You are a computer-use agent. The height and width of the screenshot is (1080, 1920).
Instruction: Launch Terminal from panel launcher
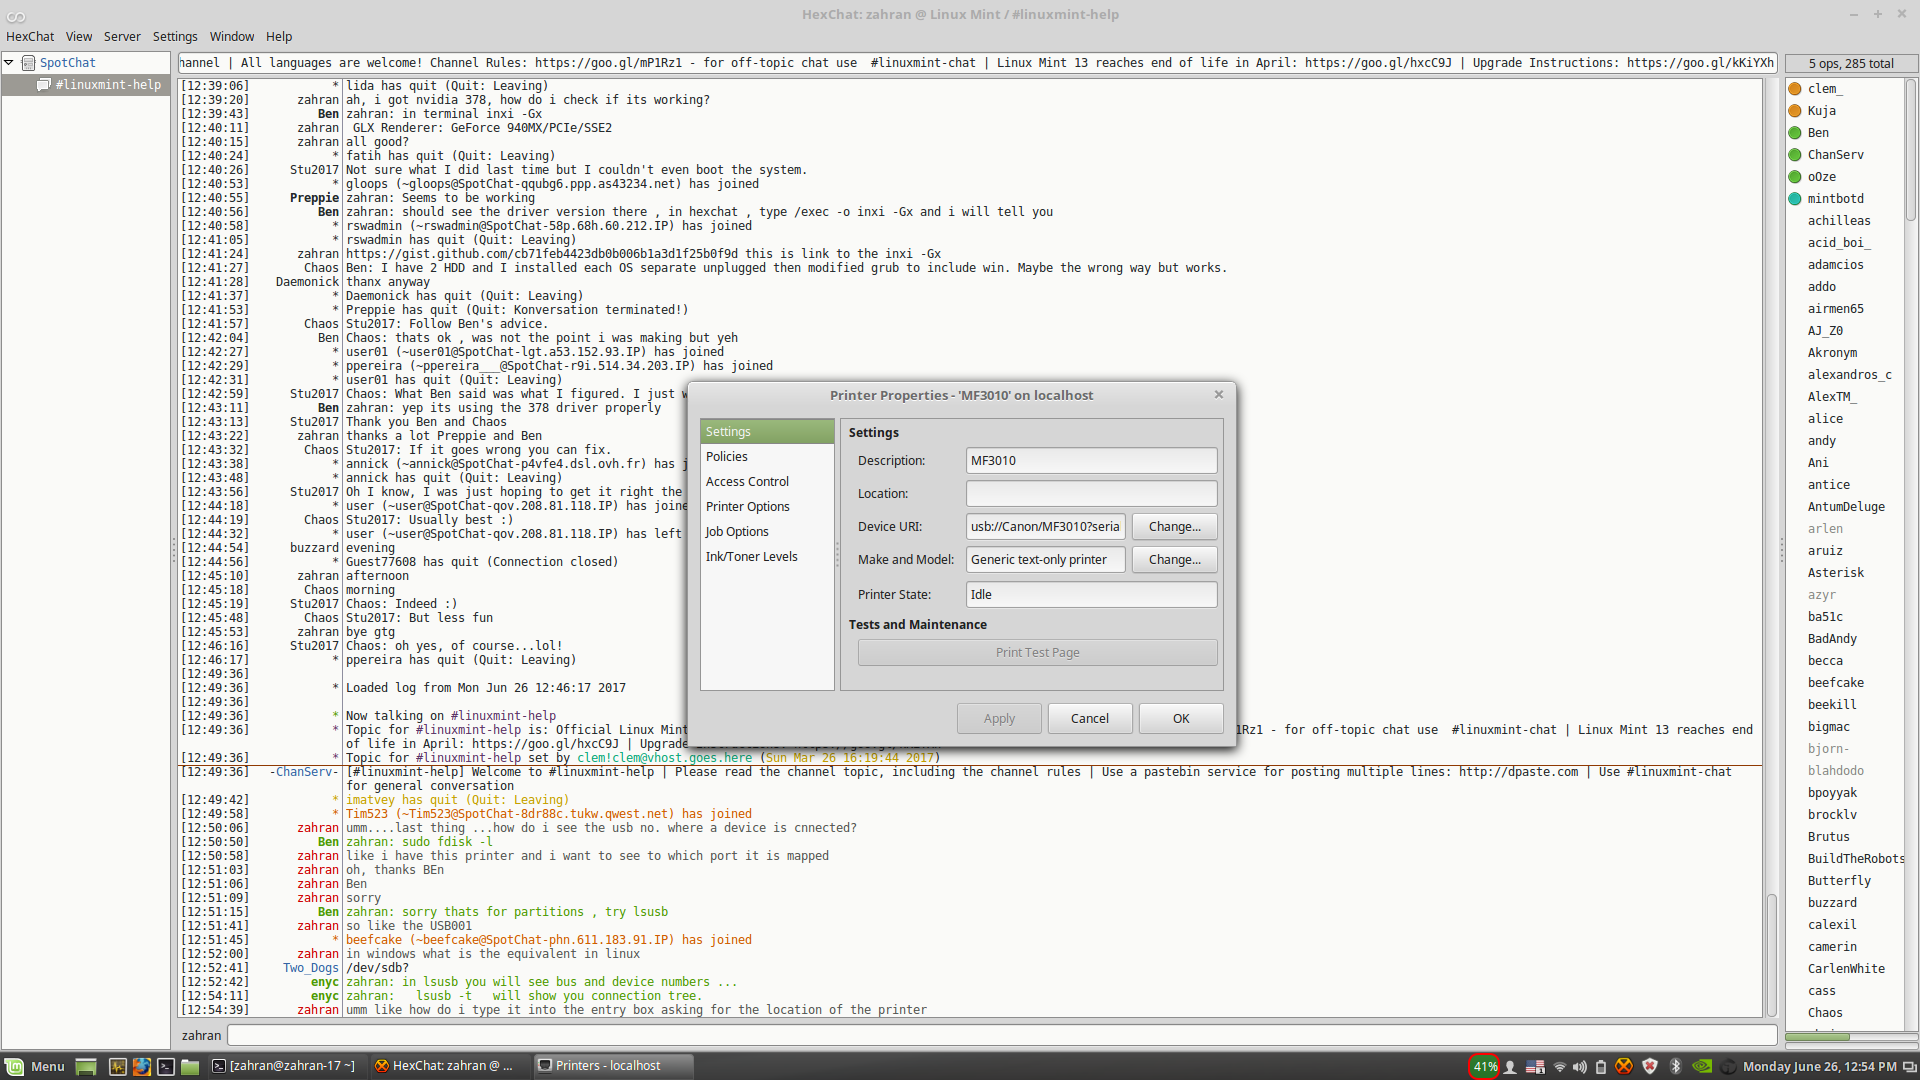(x=166, y=1066)
